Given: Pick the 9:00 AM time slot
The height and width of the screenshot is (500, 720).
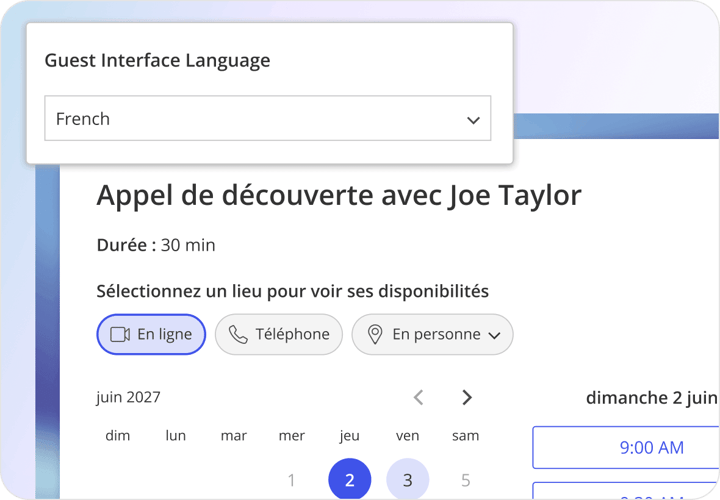Looking at the screenshot, I should tap(626, 447).
